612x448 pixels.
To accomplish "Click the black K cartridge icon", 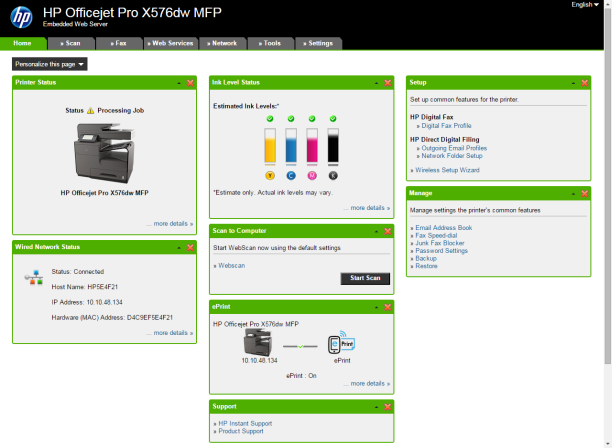I will pyautogui.click(x=333, y=176).
